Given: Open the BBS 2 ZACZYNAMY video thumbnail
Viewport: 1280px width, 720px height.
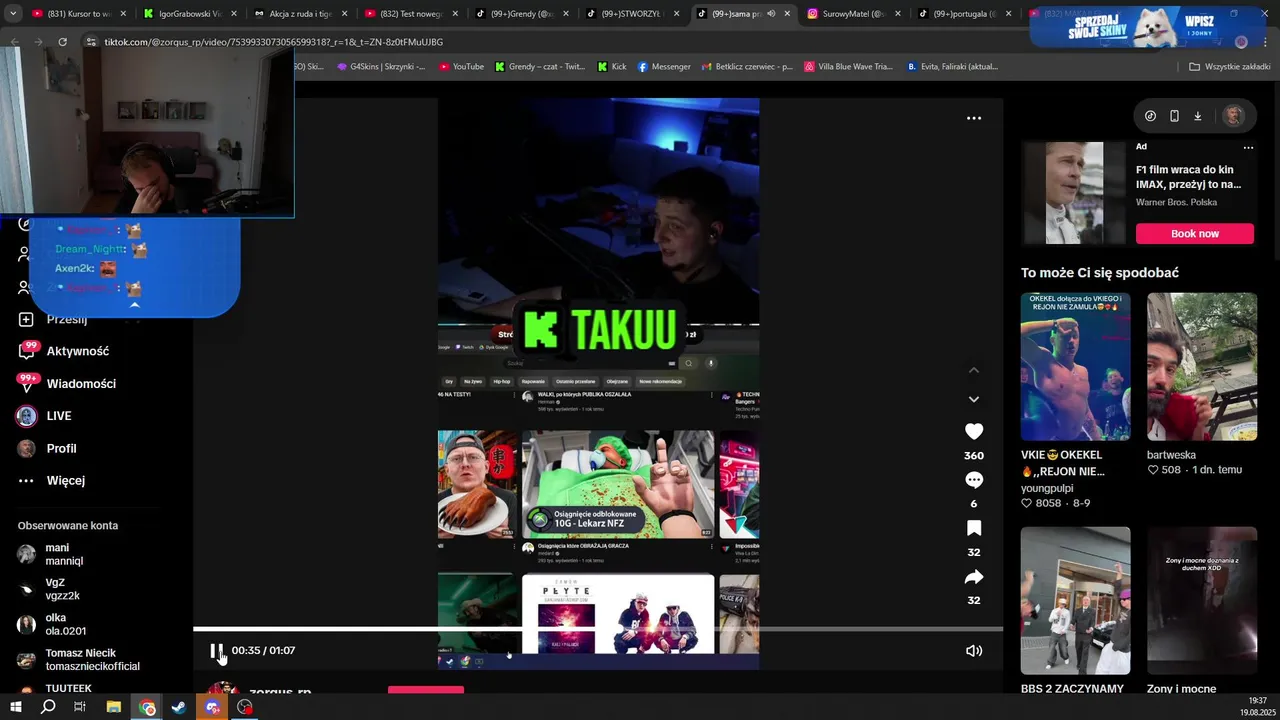Looking at the screenshot, I should tap(1075, 601).
